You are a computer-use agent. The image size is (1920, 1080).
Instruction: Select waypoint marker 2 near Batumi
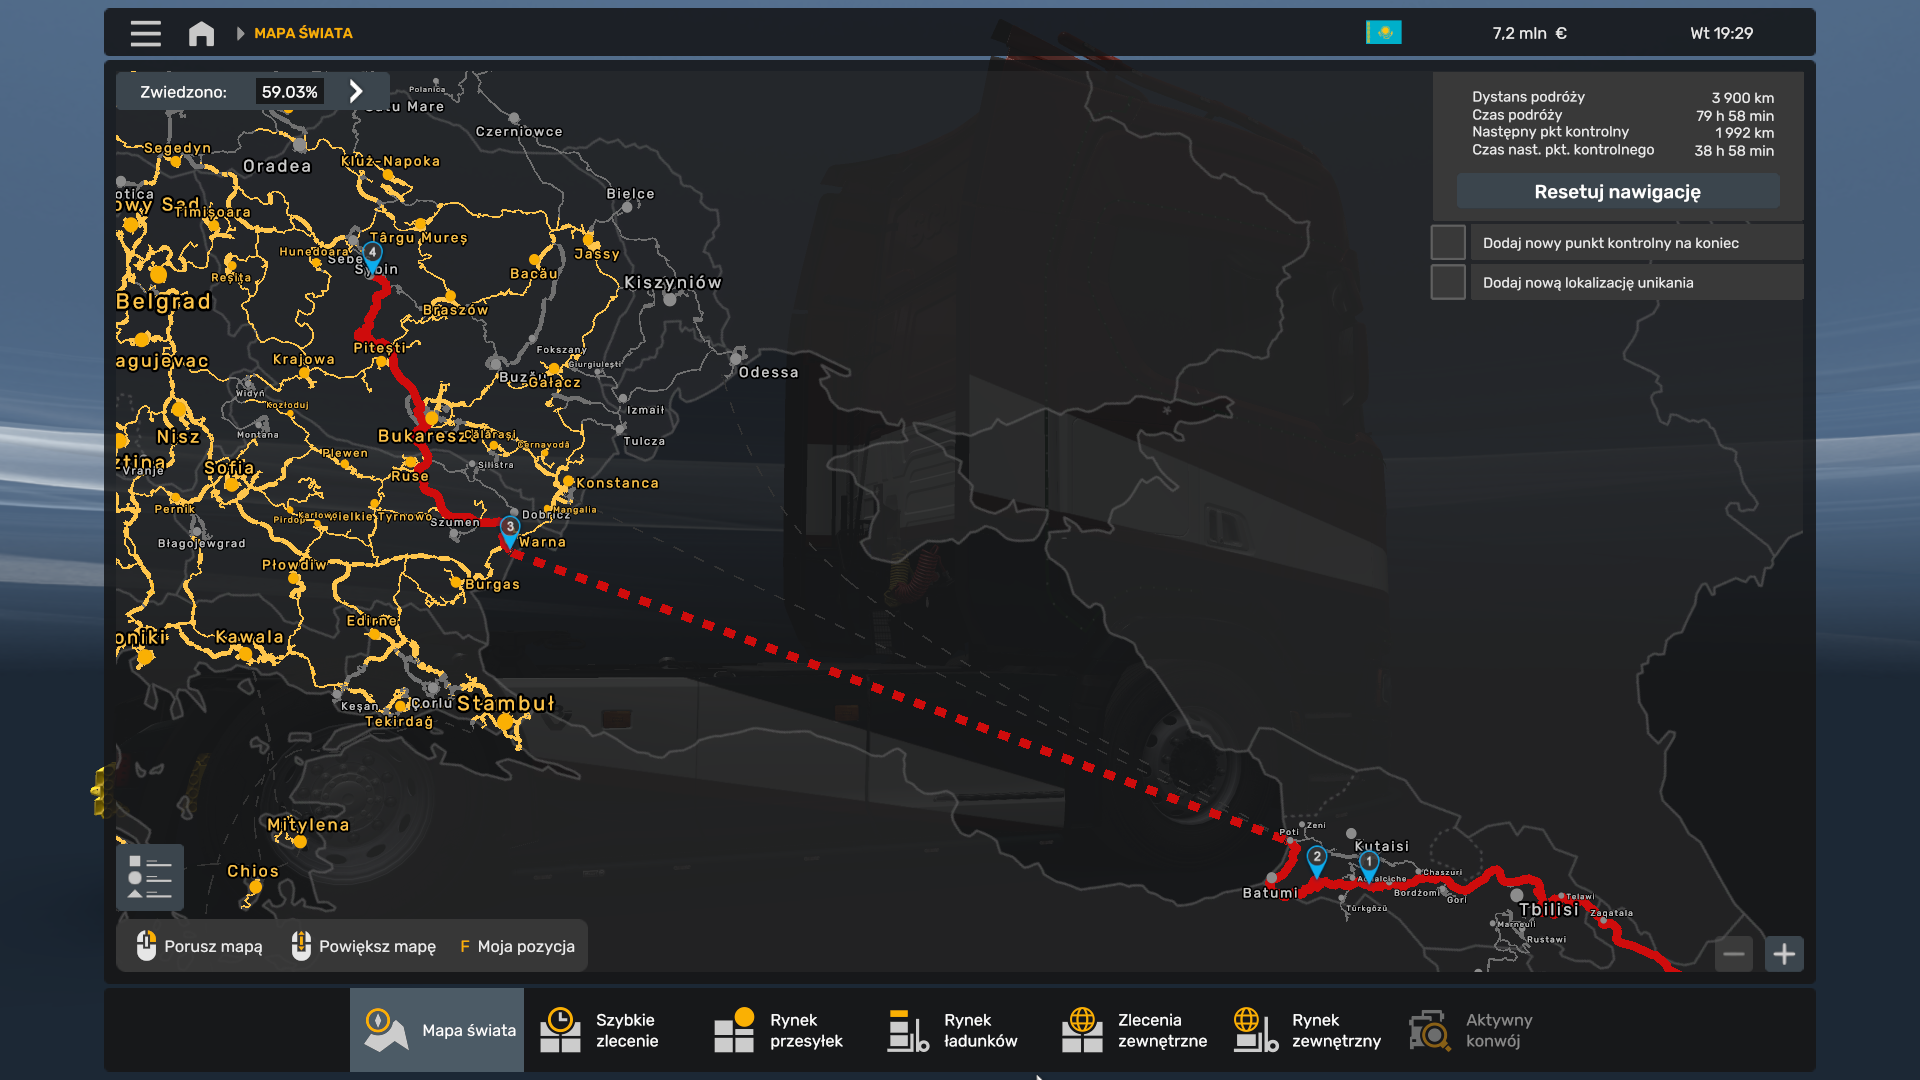pos(1317,859)
